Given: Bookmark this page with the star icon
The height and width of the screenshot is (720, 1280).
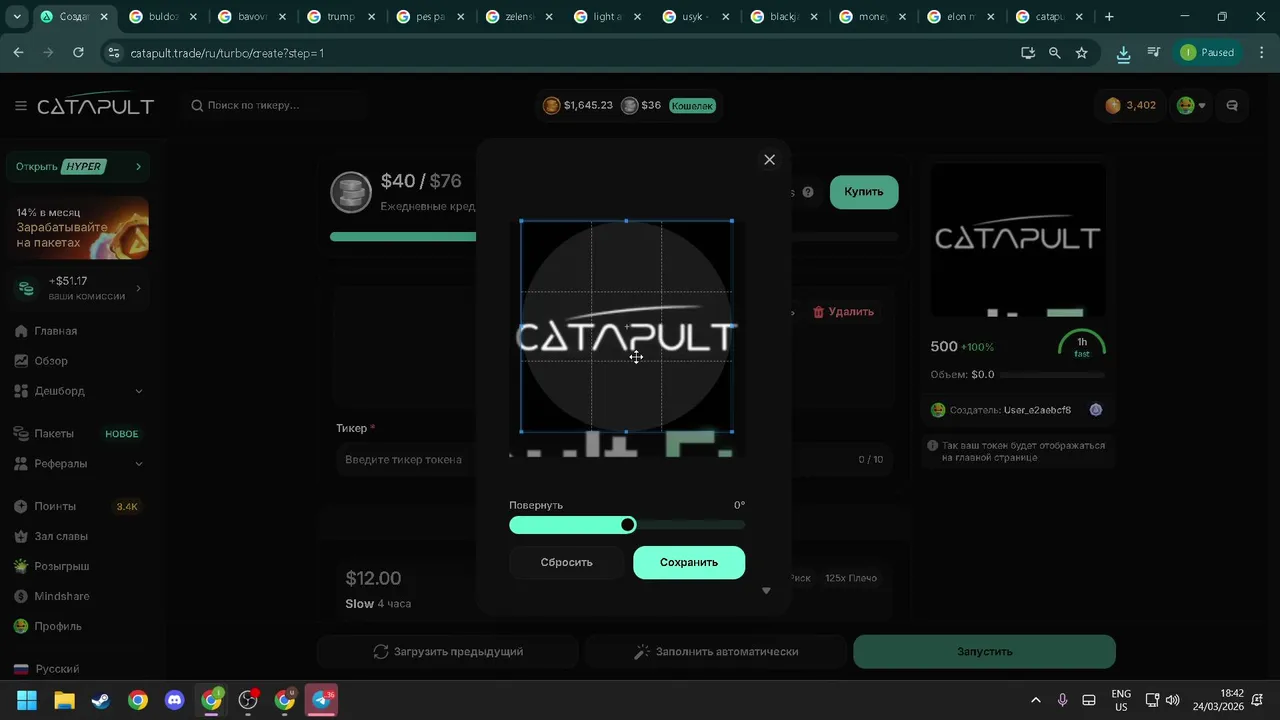Looking at the screenshot, I should [1082, 53].
